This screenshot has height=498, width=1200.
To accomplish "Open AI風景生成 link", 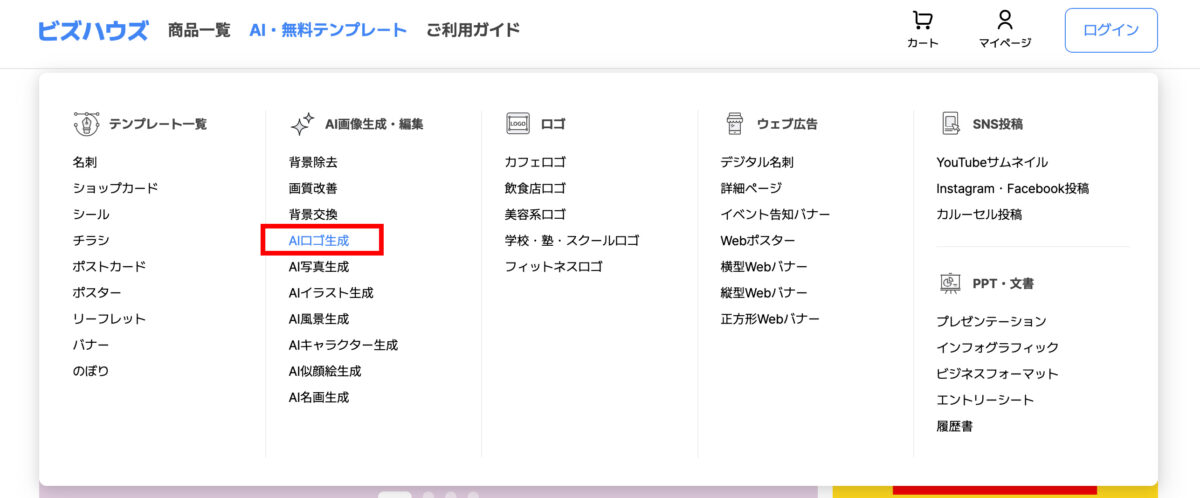I will pyautogui.click(x=319, y=319).
